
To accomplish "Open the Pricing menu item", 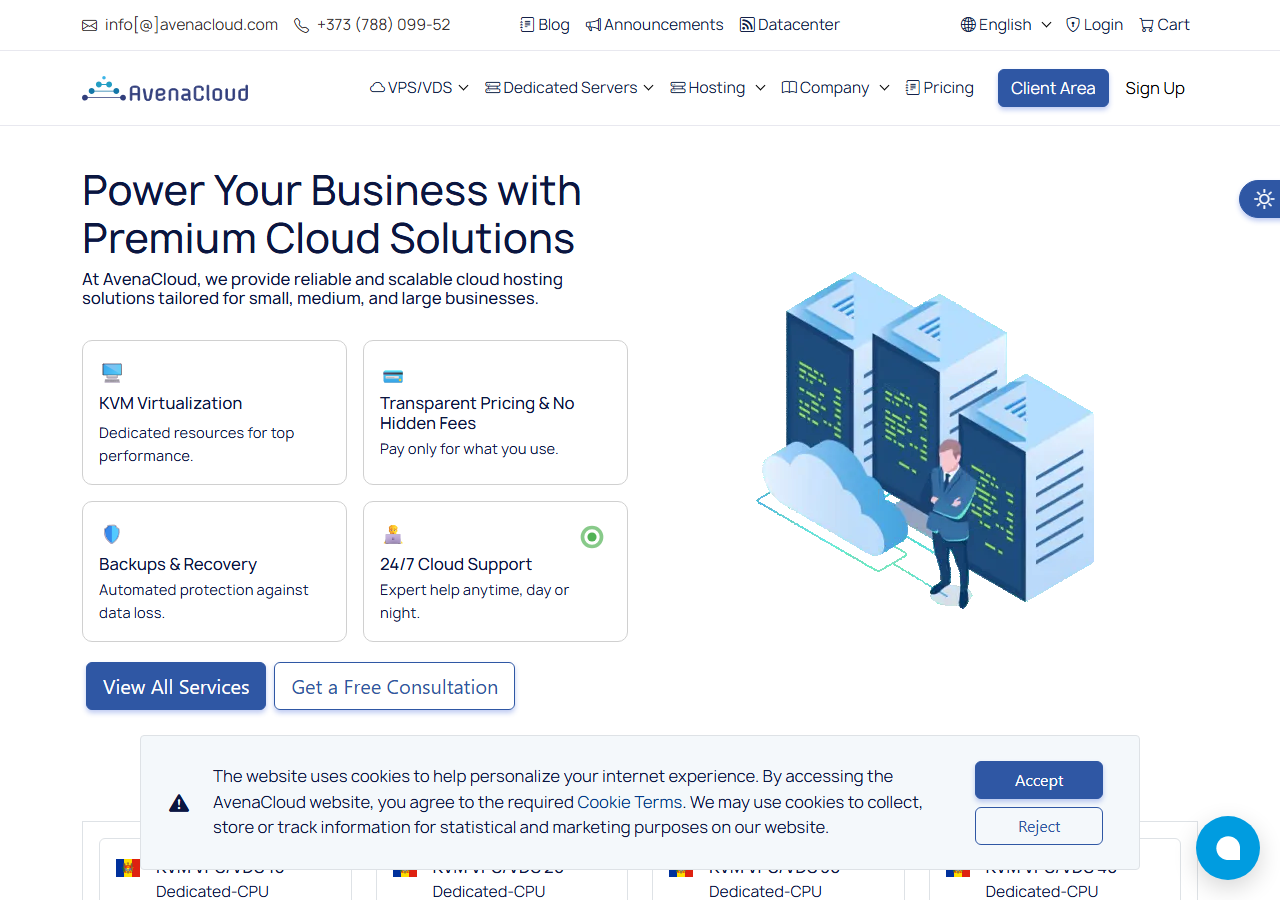I will point(939,88).
